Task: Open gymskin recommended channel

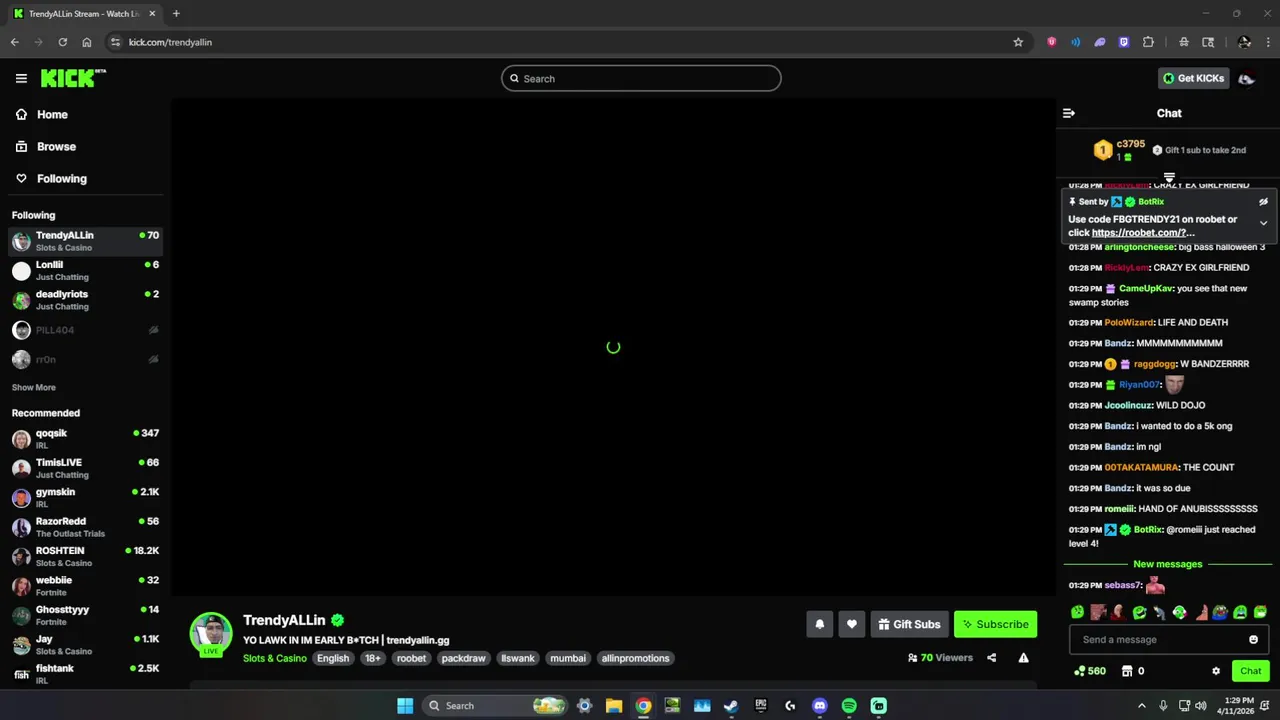Action: (85, 497)
